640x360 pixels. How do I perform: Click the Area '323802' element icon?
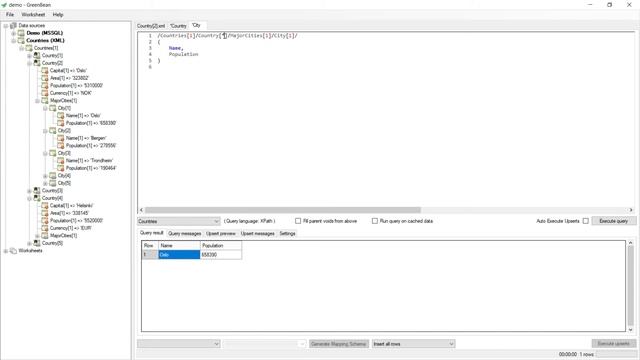(45, 78)
